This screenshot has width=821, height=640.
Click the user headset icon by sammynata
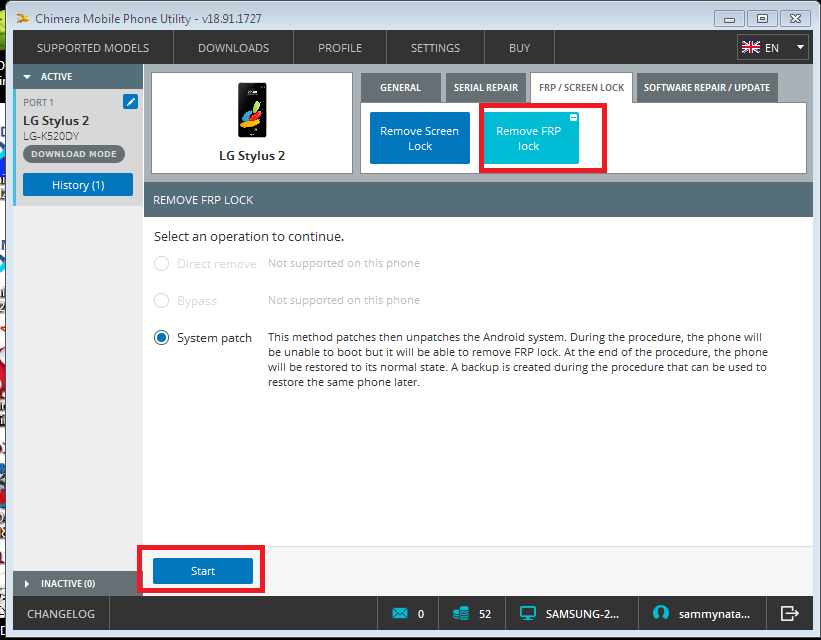[x=661, y=612]
